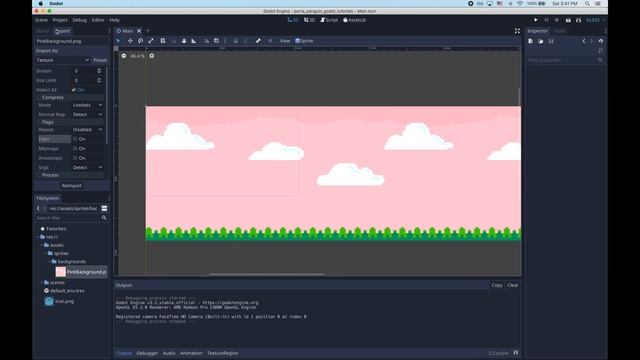640x360 pixels.
Task: Lock the selected object with lock icon
Action: (x=236, y=41)
